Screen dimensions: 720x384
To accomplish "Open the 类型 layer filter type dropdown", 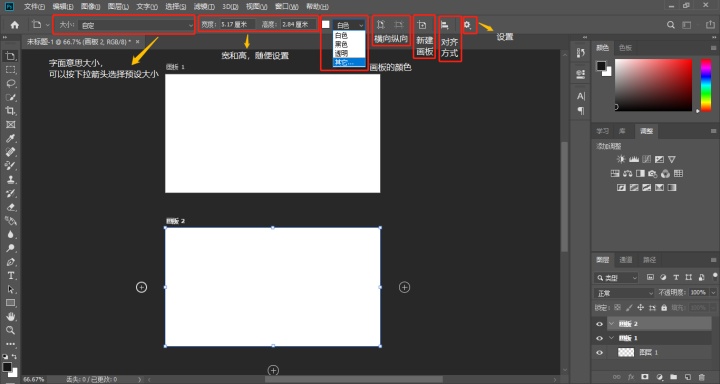I will [616, 277].
